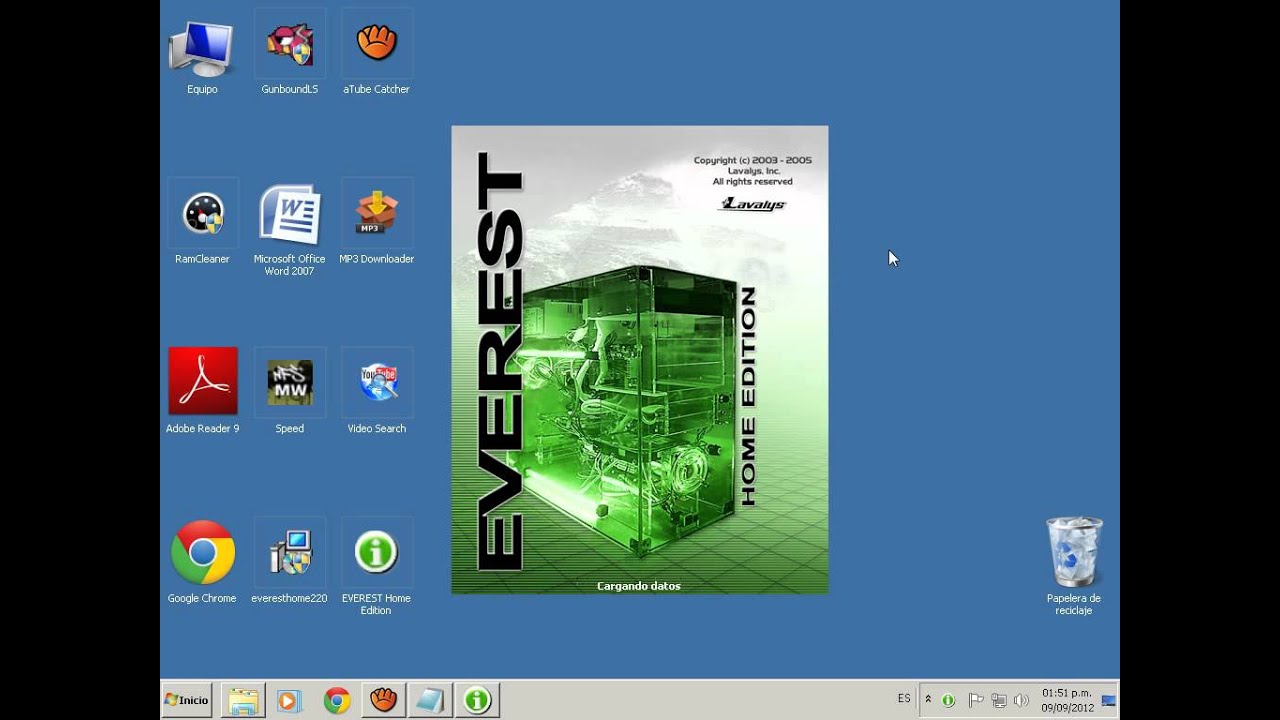
Task: Click the "HOME EDITION" splash text
Action: [747, 397]
